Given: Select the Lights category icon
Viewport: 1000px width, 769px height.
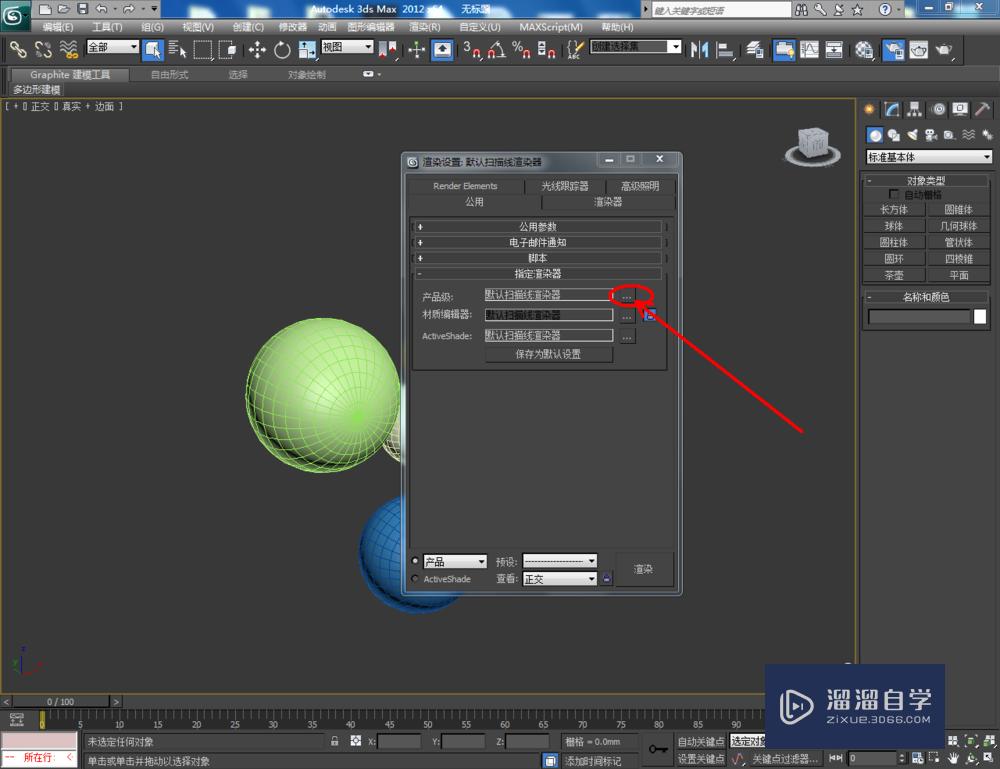Looking at the screenshot, I should coord(912,135).
